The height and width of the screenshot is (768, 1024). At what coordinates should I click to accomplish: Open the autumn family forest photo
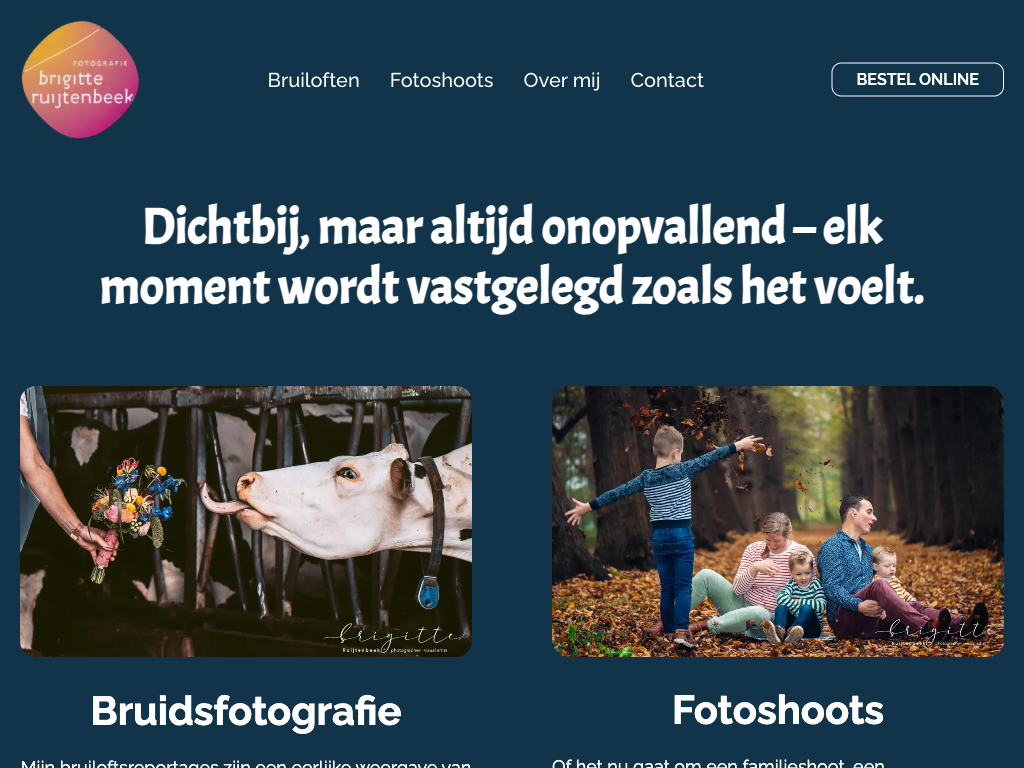pyautogui.click(x=778, y=521)
